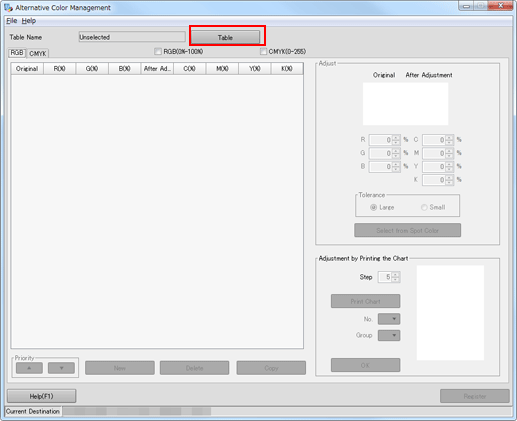Click the Alternative Color Management title bar icon
This screenshot has width=517, height=421.
tap(8, 7)
